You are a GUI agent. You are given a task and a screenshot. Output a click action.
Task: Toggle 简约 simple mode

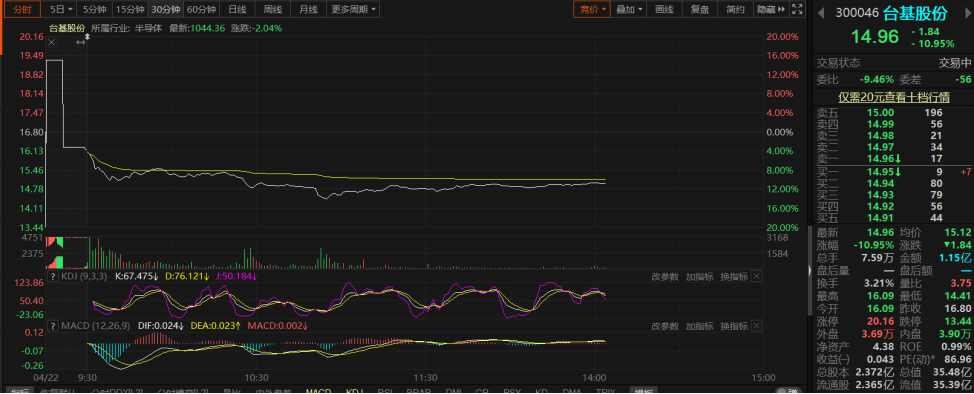coord(735,9)
